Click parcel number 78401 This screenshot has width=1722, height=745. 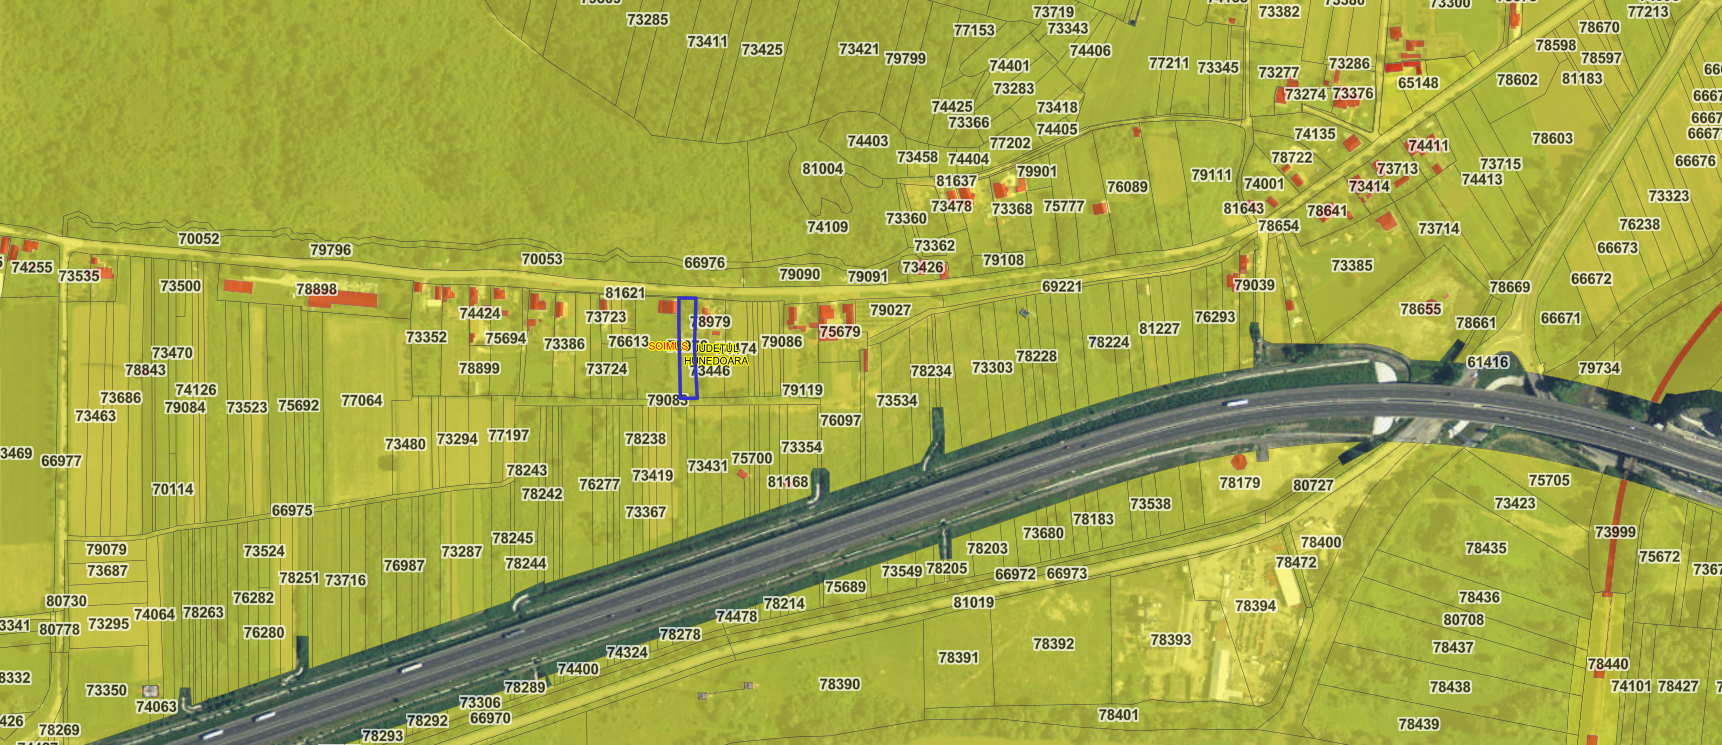coord(1117,714)
